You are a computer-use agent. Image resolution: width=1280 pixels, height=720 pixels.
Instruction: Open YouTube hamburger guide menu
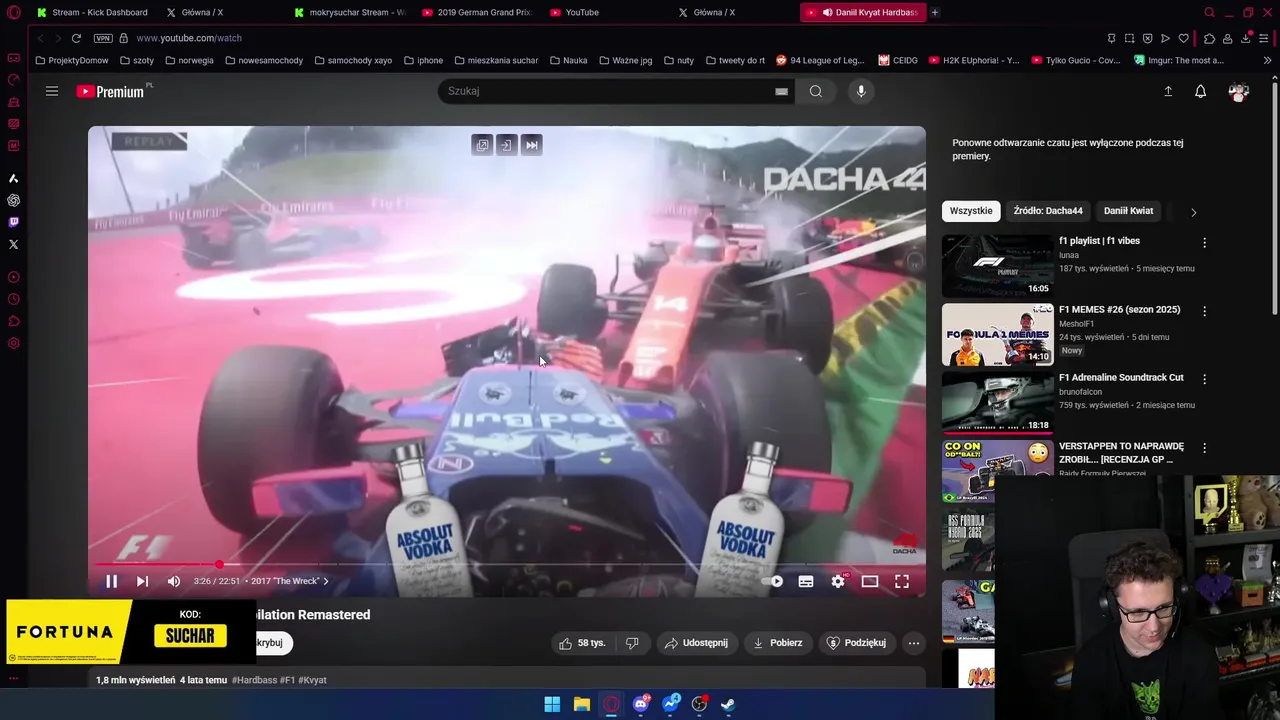(x=52, y=91)
